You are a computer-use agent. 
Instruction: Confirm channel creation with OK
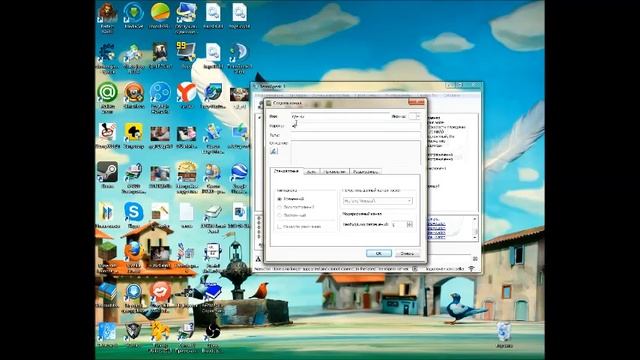(x=379, y=253)
